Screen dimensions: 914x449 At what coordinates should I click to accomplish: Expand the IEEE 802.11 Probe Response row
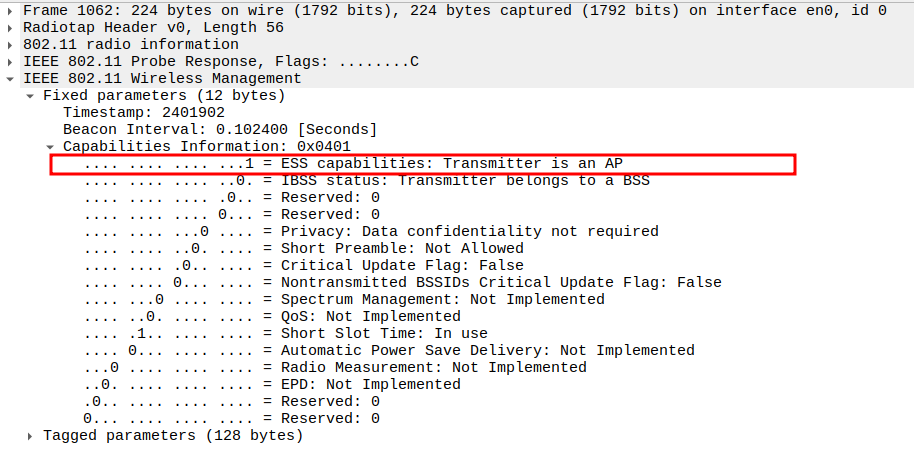[11, 62]
